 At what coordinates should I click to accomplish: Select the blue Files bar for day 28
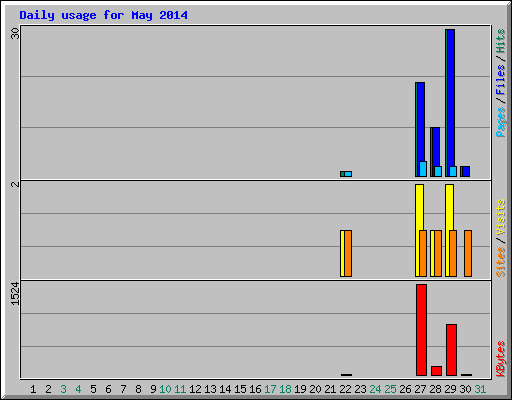436,147
